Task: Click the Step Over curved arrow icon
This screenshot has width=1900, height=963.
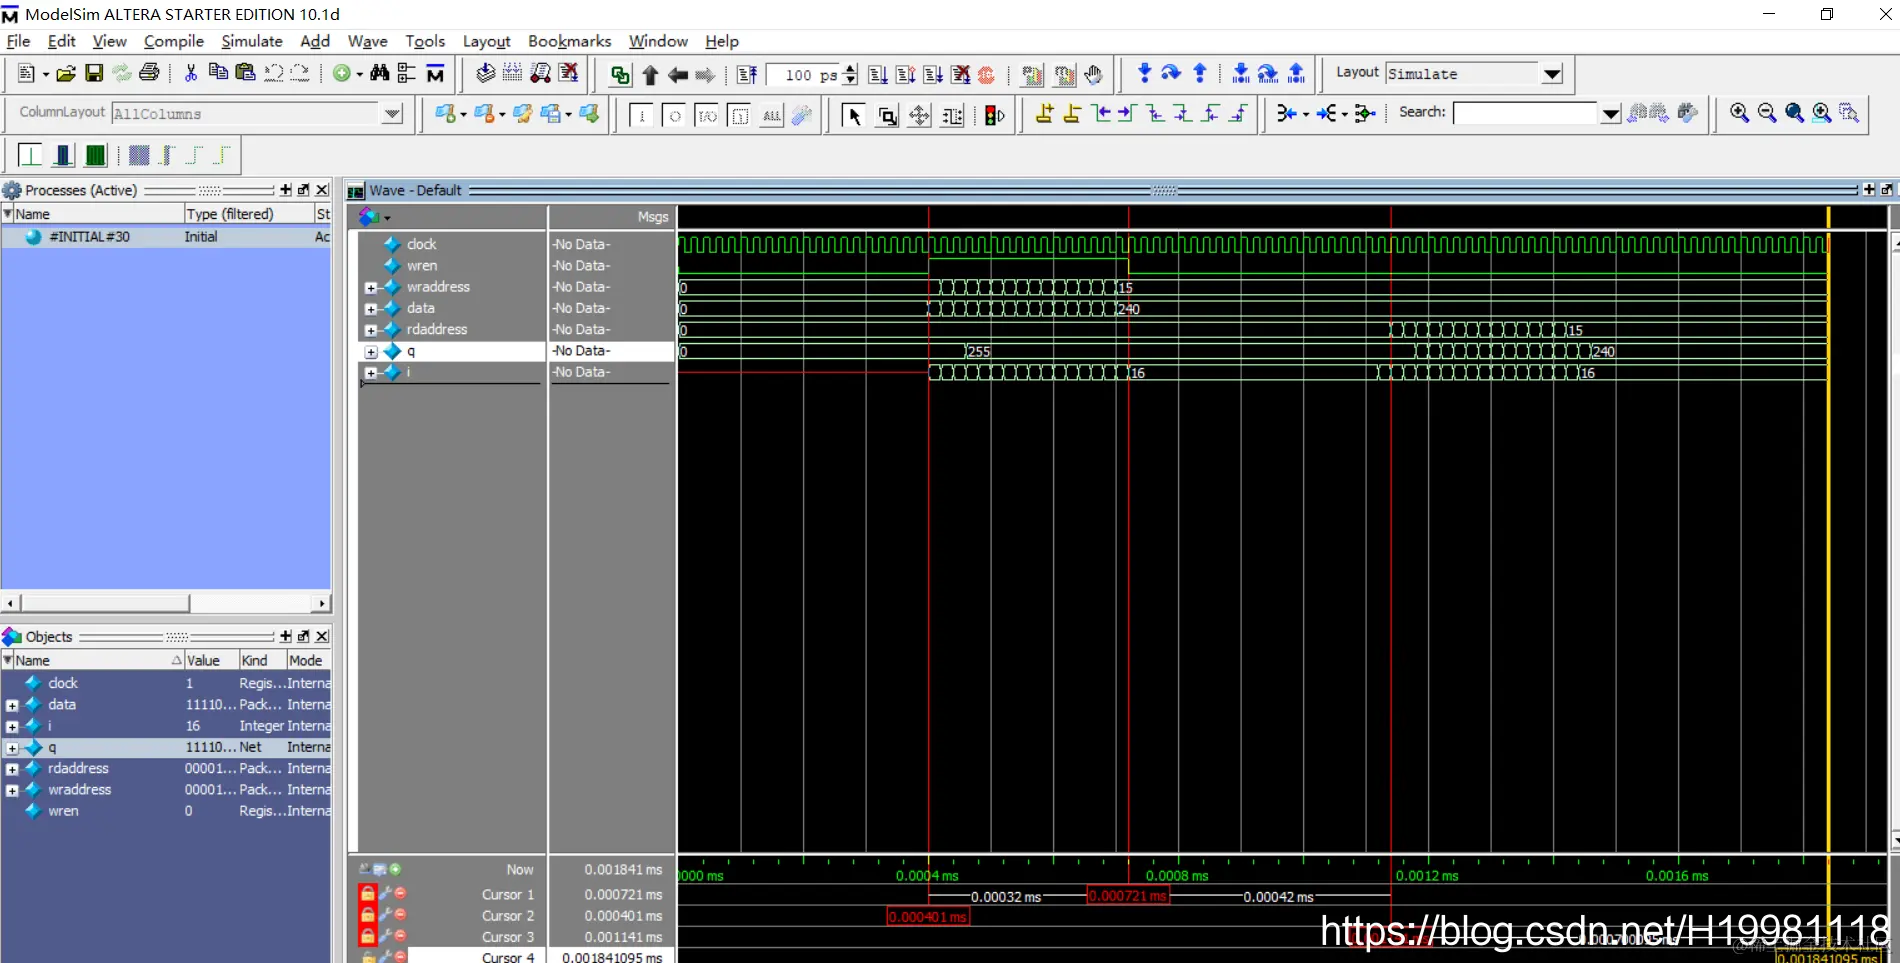Action: [x=1171, y=73]
